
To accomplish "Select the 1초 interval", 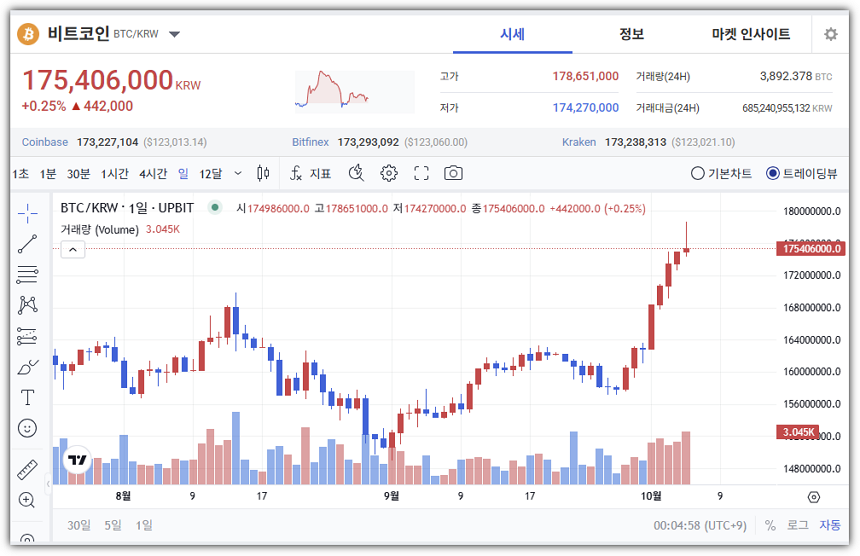I will 20,174.
